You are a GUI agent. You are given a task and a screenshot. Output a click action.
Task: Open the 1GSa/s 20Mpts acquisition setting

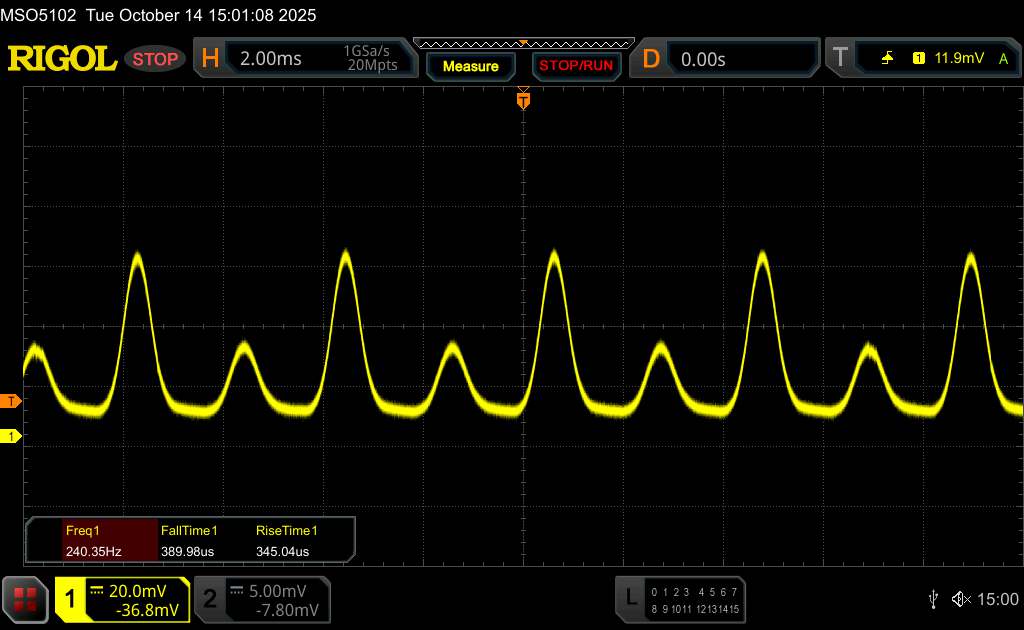(x=370, y=59)
